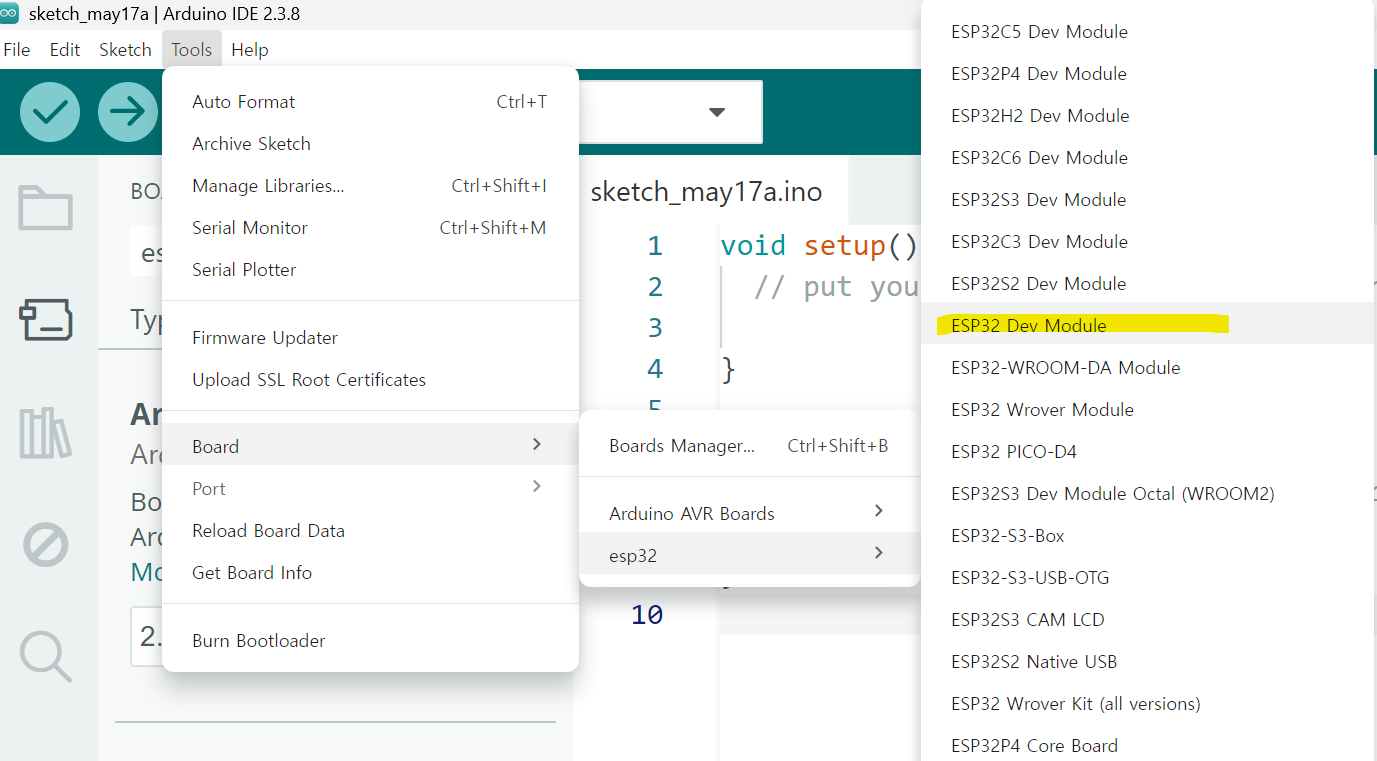Image resolution: width=1377 pixels, height=761 pixels.
Task: Choose Archive Sketch
Action: click(370, 144)
